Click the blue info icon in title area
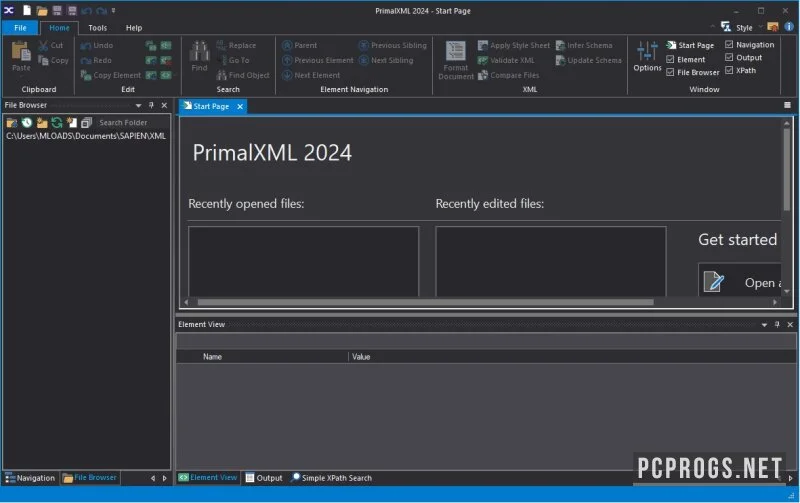Viewport: 800px width, 503px height. pos(789,27)
